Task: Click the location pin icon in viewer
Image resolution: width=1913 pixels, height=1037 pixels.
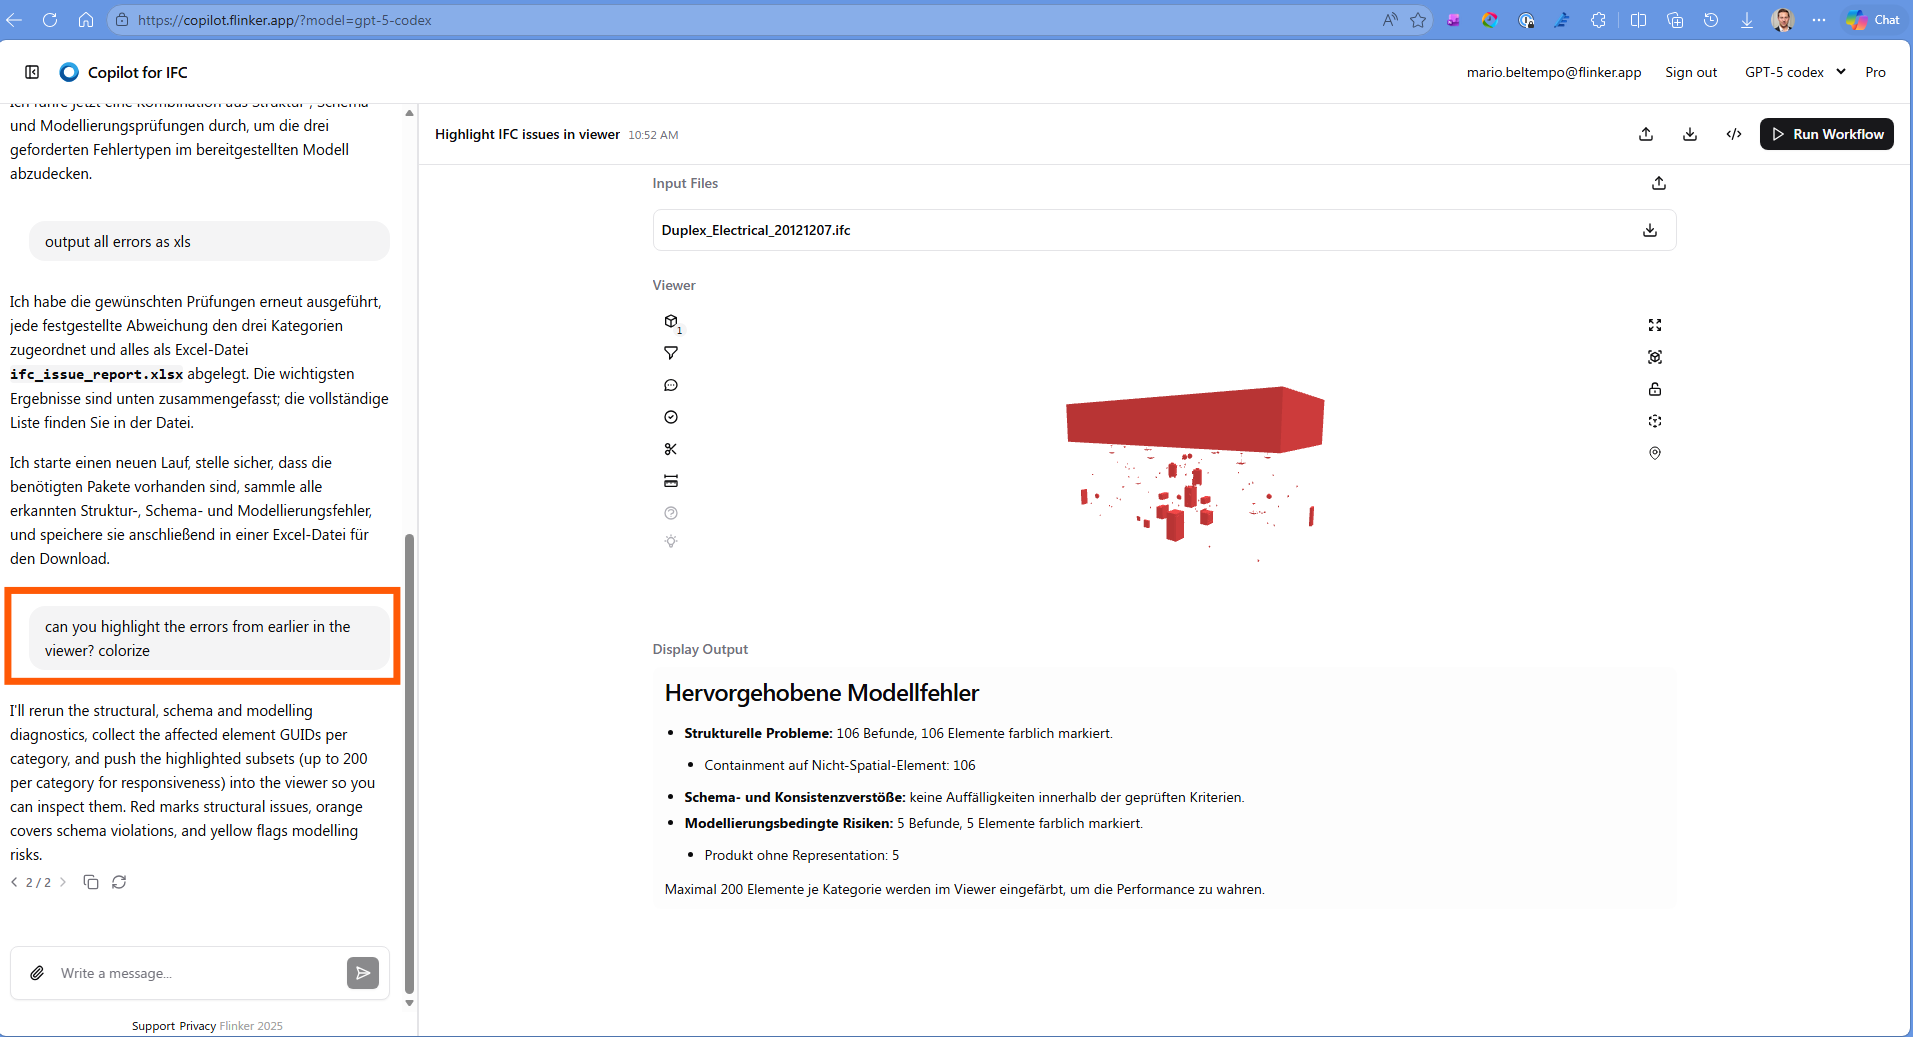Action: click(x=1655, y=453)
